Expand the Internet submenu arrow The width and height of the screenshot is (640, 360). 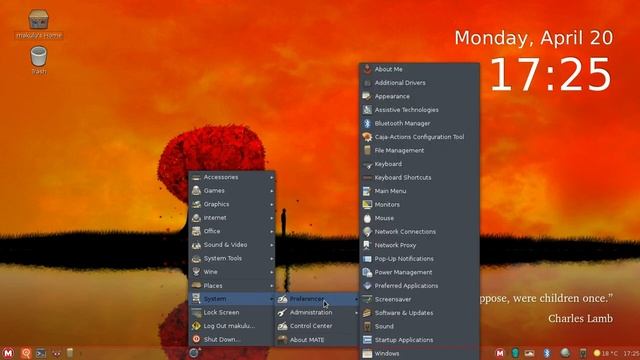(271, 218)
